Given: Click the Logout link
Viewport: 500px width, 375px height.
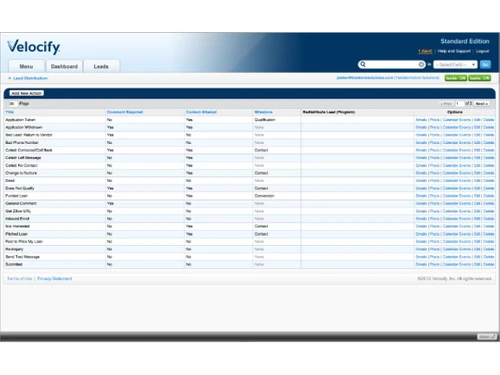Looking at the screenshot, I should [482, 51].
